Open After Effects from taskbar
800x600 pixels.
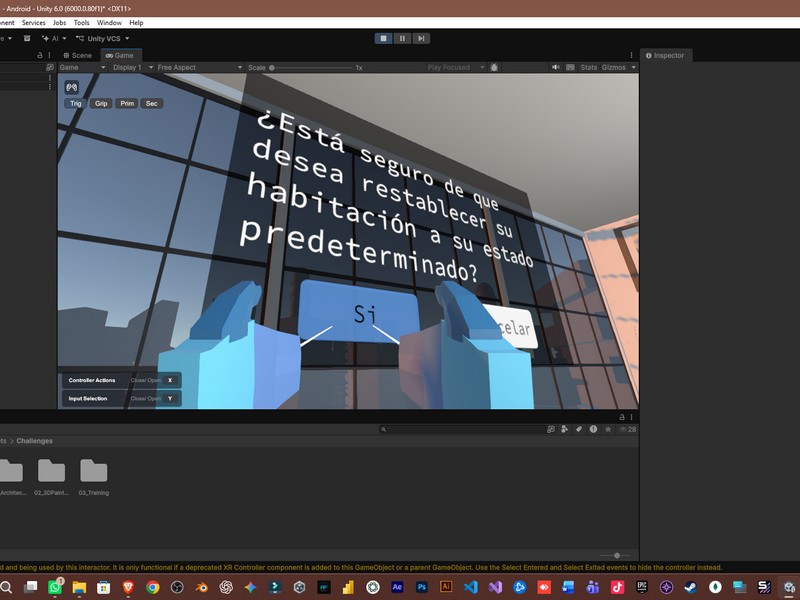397,587
